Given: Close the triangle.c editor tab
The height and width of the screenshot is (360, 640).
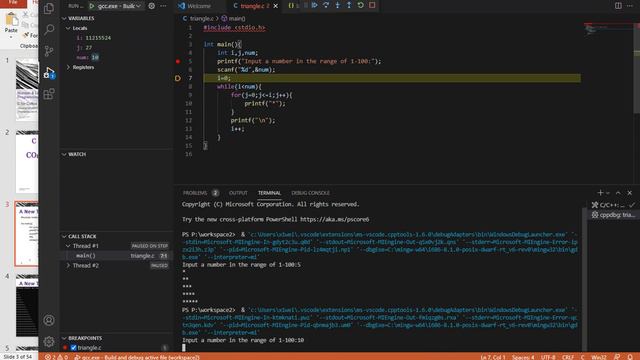Looking at the screenshot, I should [x=276, y=6].
